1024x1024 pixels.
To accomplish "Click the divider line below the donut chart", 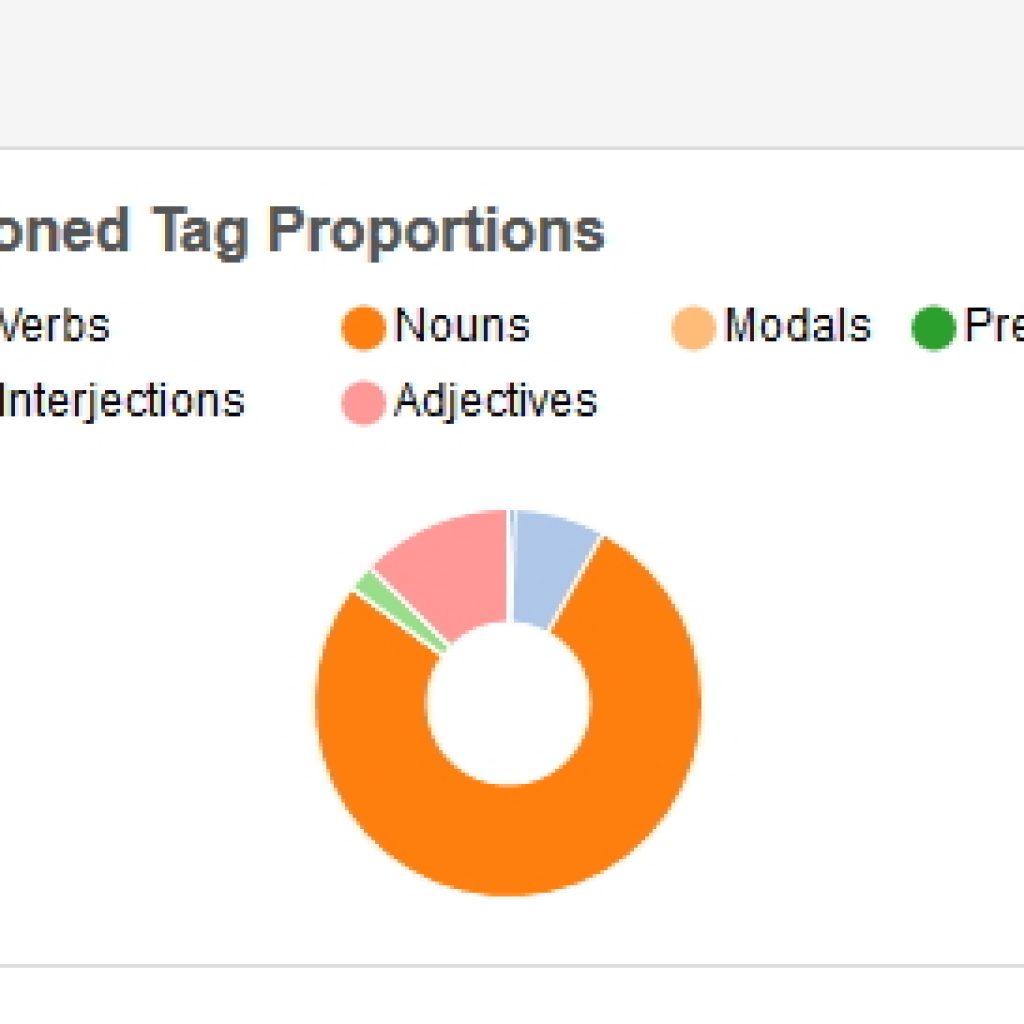I will (x=512, y=965).
